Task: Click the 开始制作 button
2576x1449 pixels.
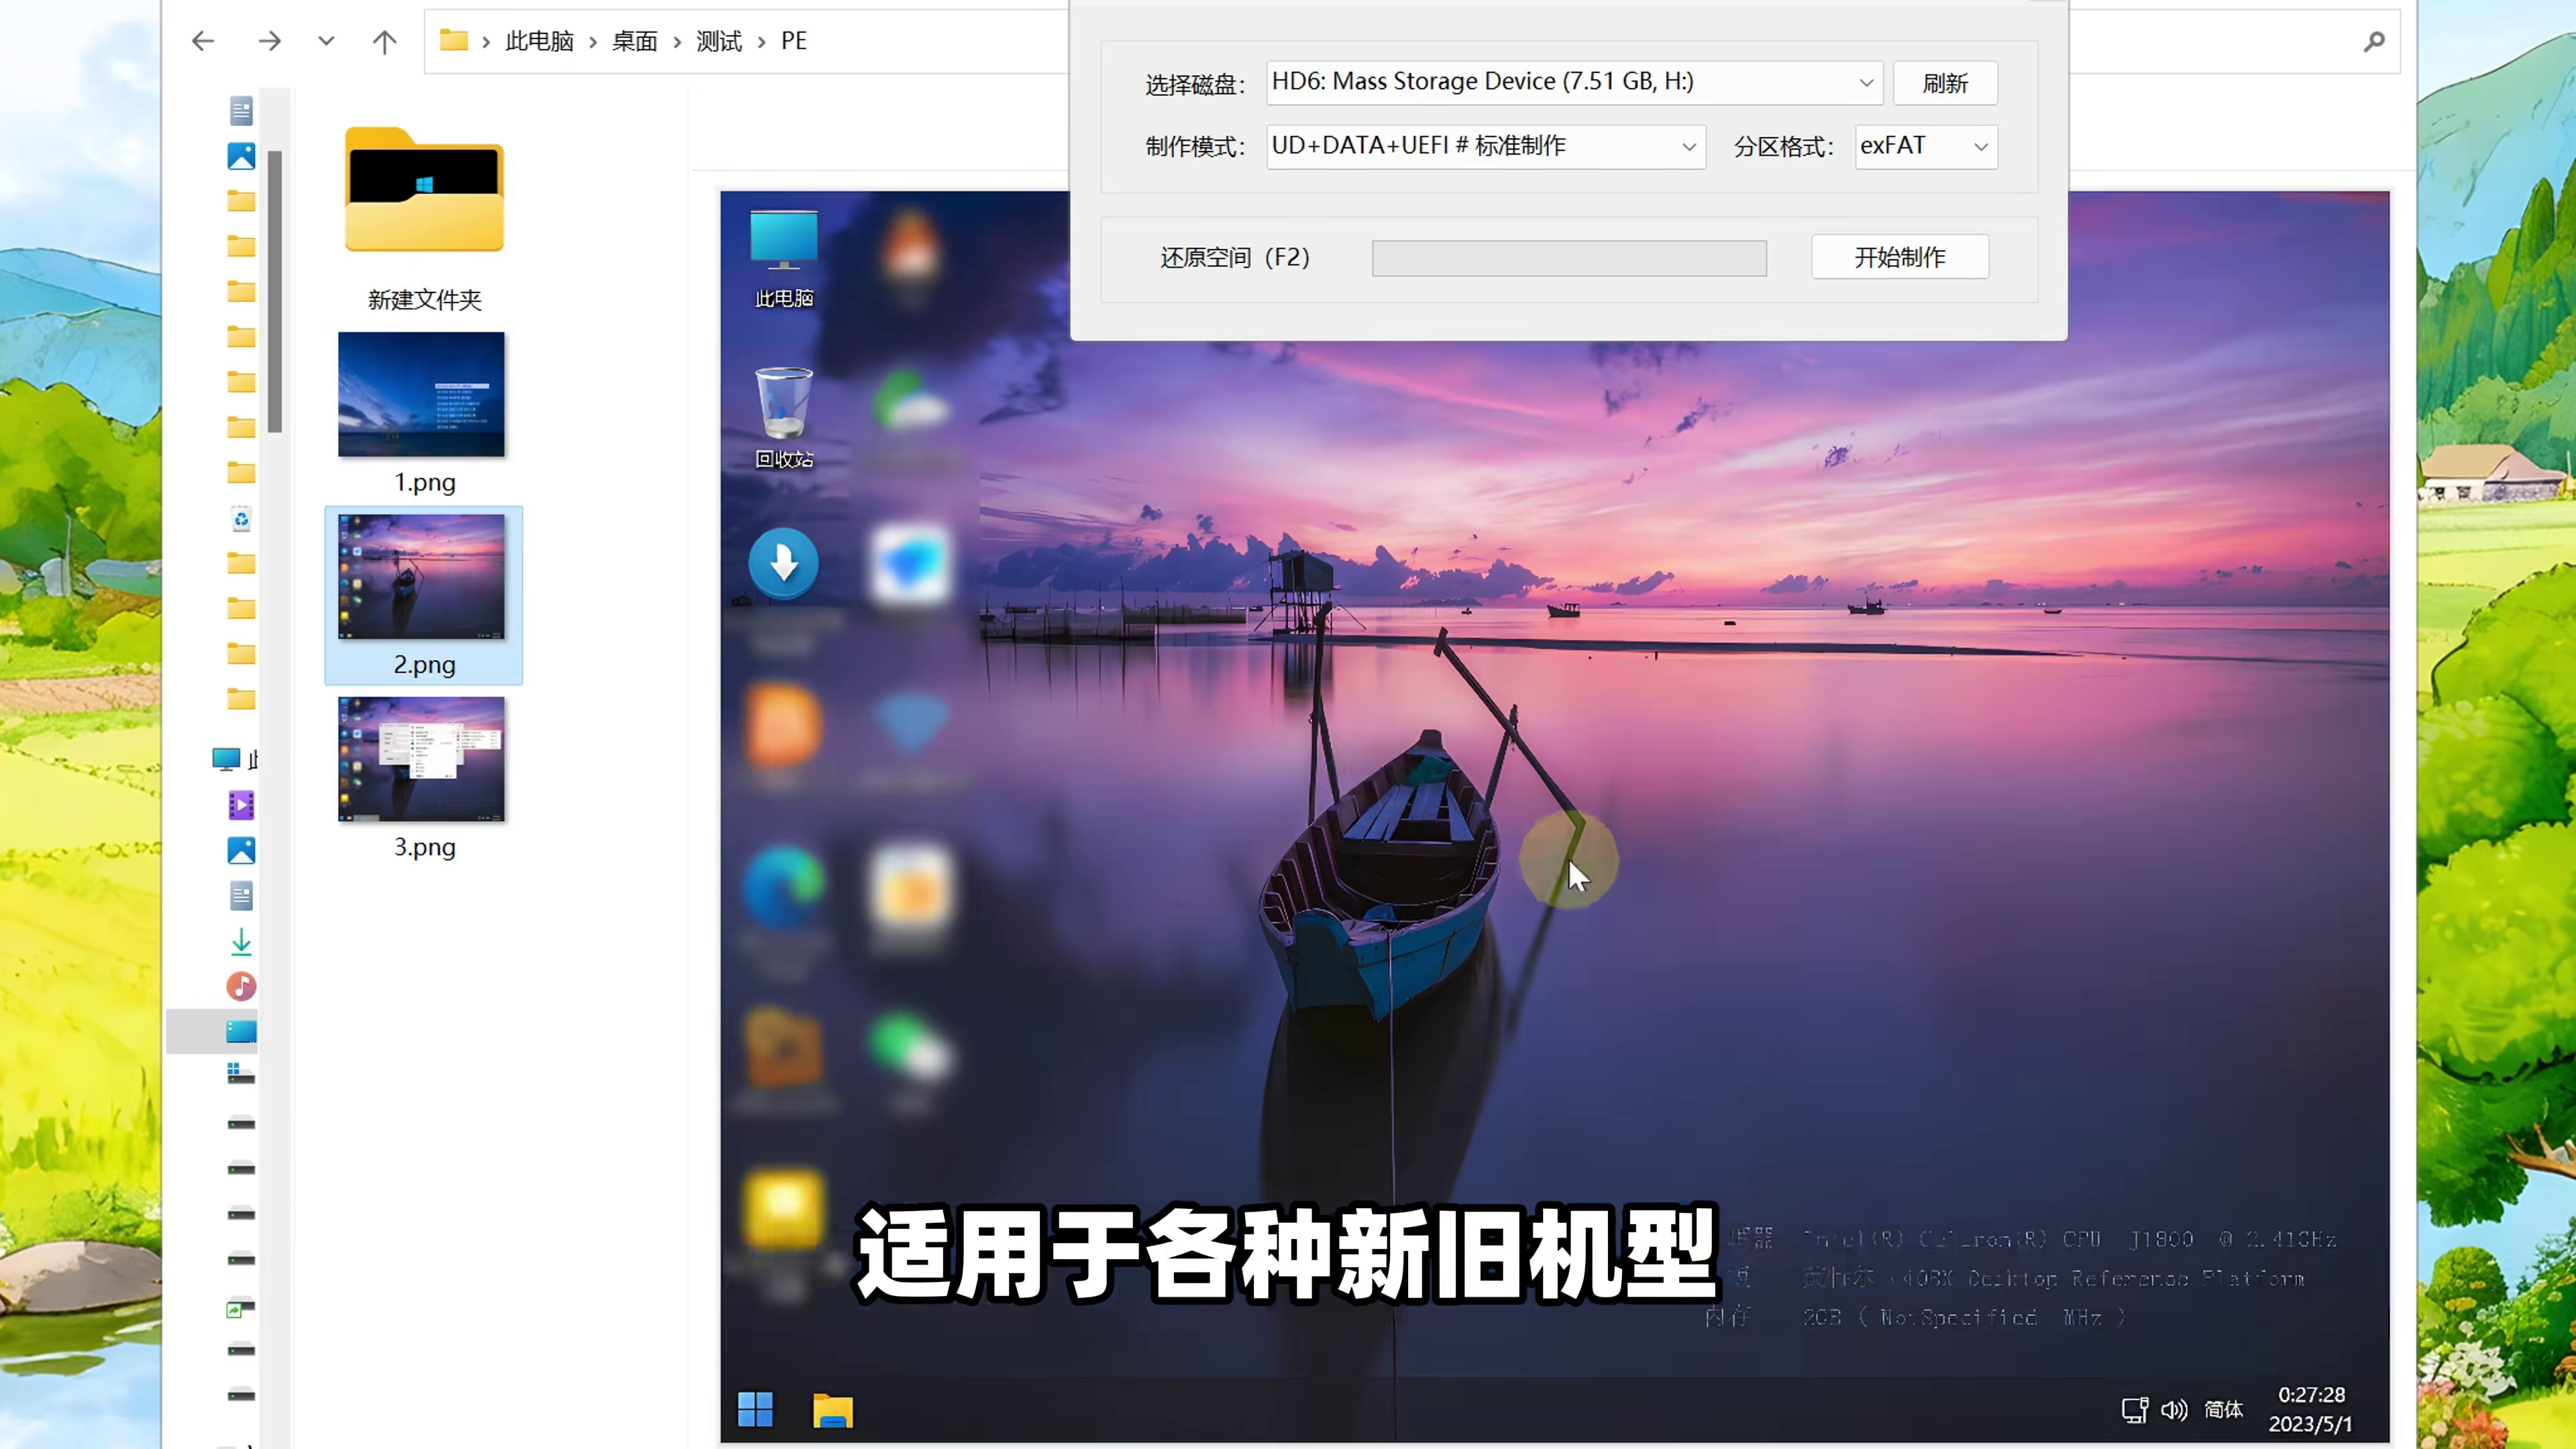Action: tap(1899, 257)
